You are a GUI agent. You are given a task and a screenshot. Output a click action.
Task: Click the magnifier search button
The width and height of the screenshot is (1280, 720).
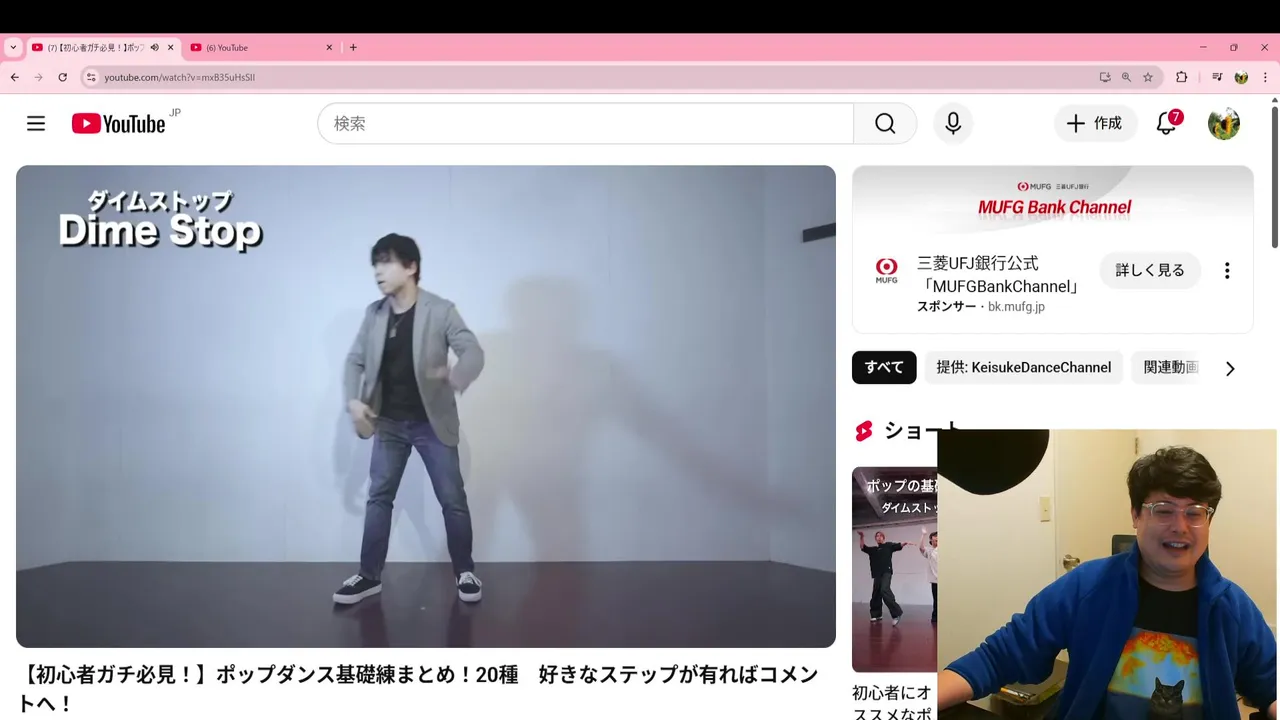[885, 123]
